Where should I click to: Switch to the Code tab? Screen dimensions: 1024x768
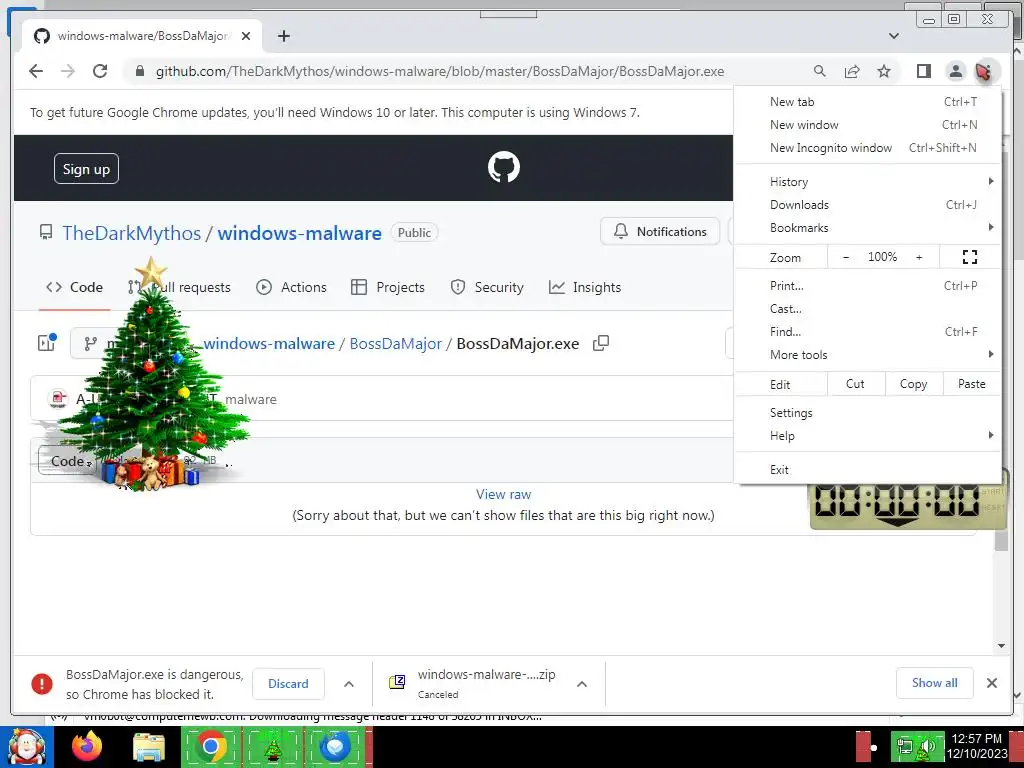74,287
